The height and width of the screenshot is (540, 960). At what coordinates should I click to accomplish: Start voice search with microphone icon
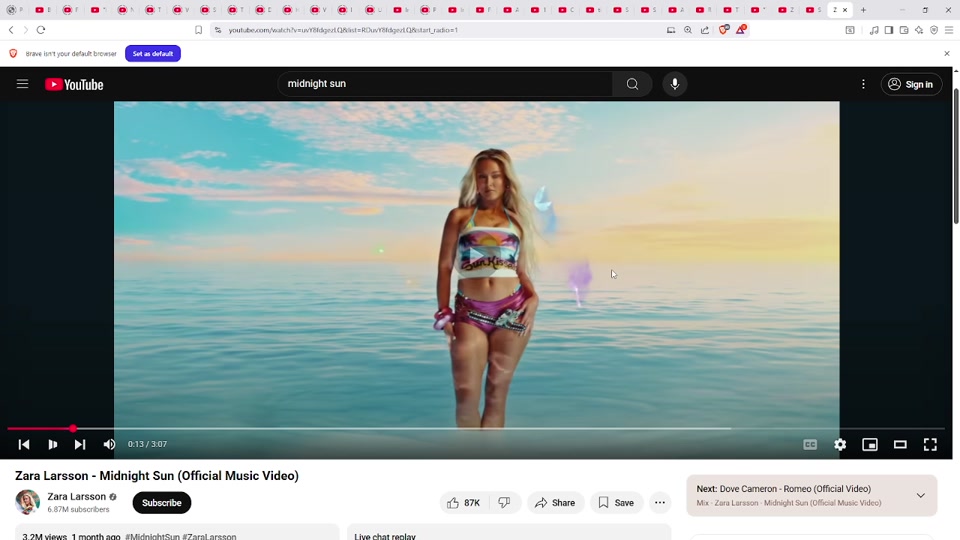pos(675,84)
